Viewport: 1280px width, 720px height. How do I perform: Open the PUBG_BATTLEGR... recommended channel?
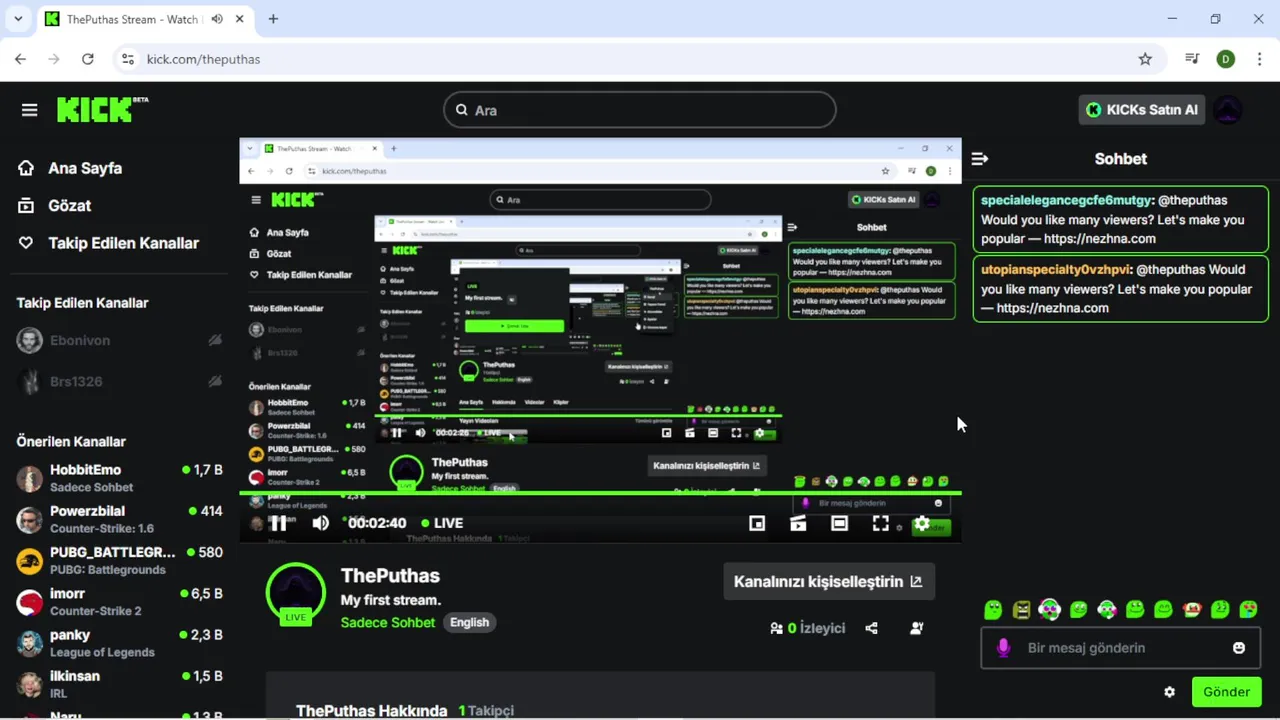point(120,560)
